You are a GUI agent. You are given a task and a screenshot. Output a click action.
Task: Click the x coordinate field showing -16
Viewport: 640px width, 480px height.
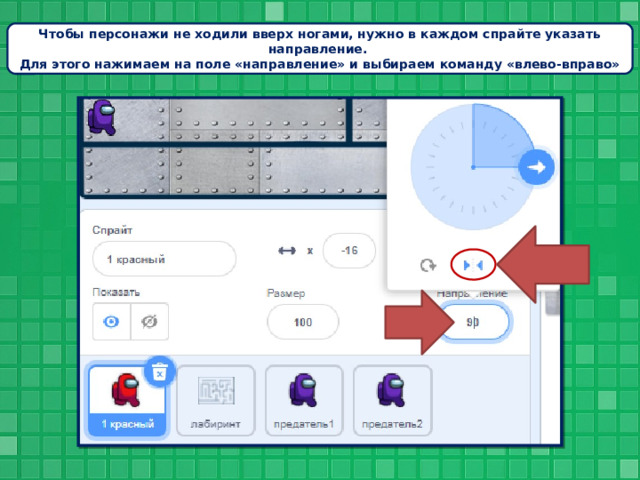(x=349, y=251)
